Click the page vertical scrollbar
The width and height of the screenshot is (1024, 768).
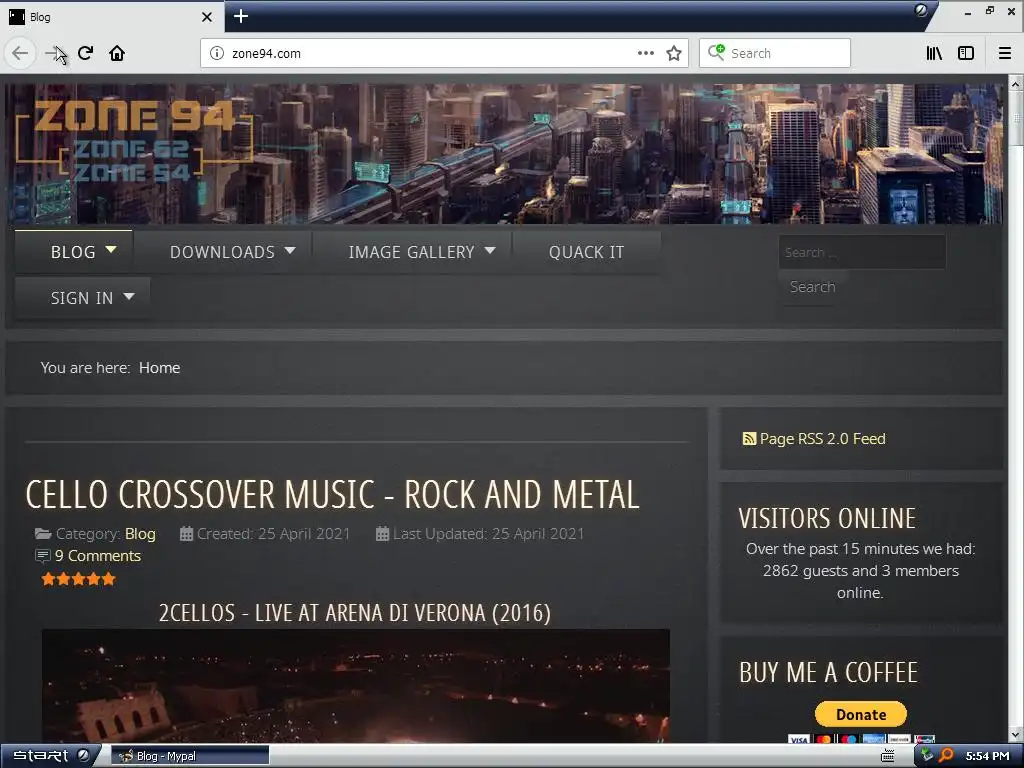point(1016,411)
